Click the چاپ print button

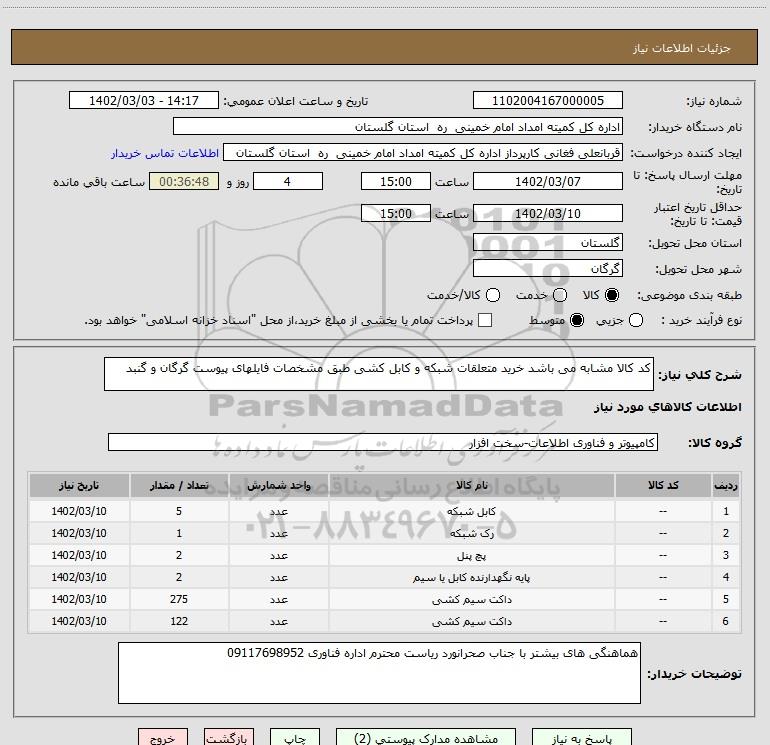point(295,737)
